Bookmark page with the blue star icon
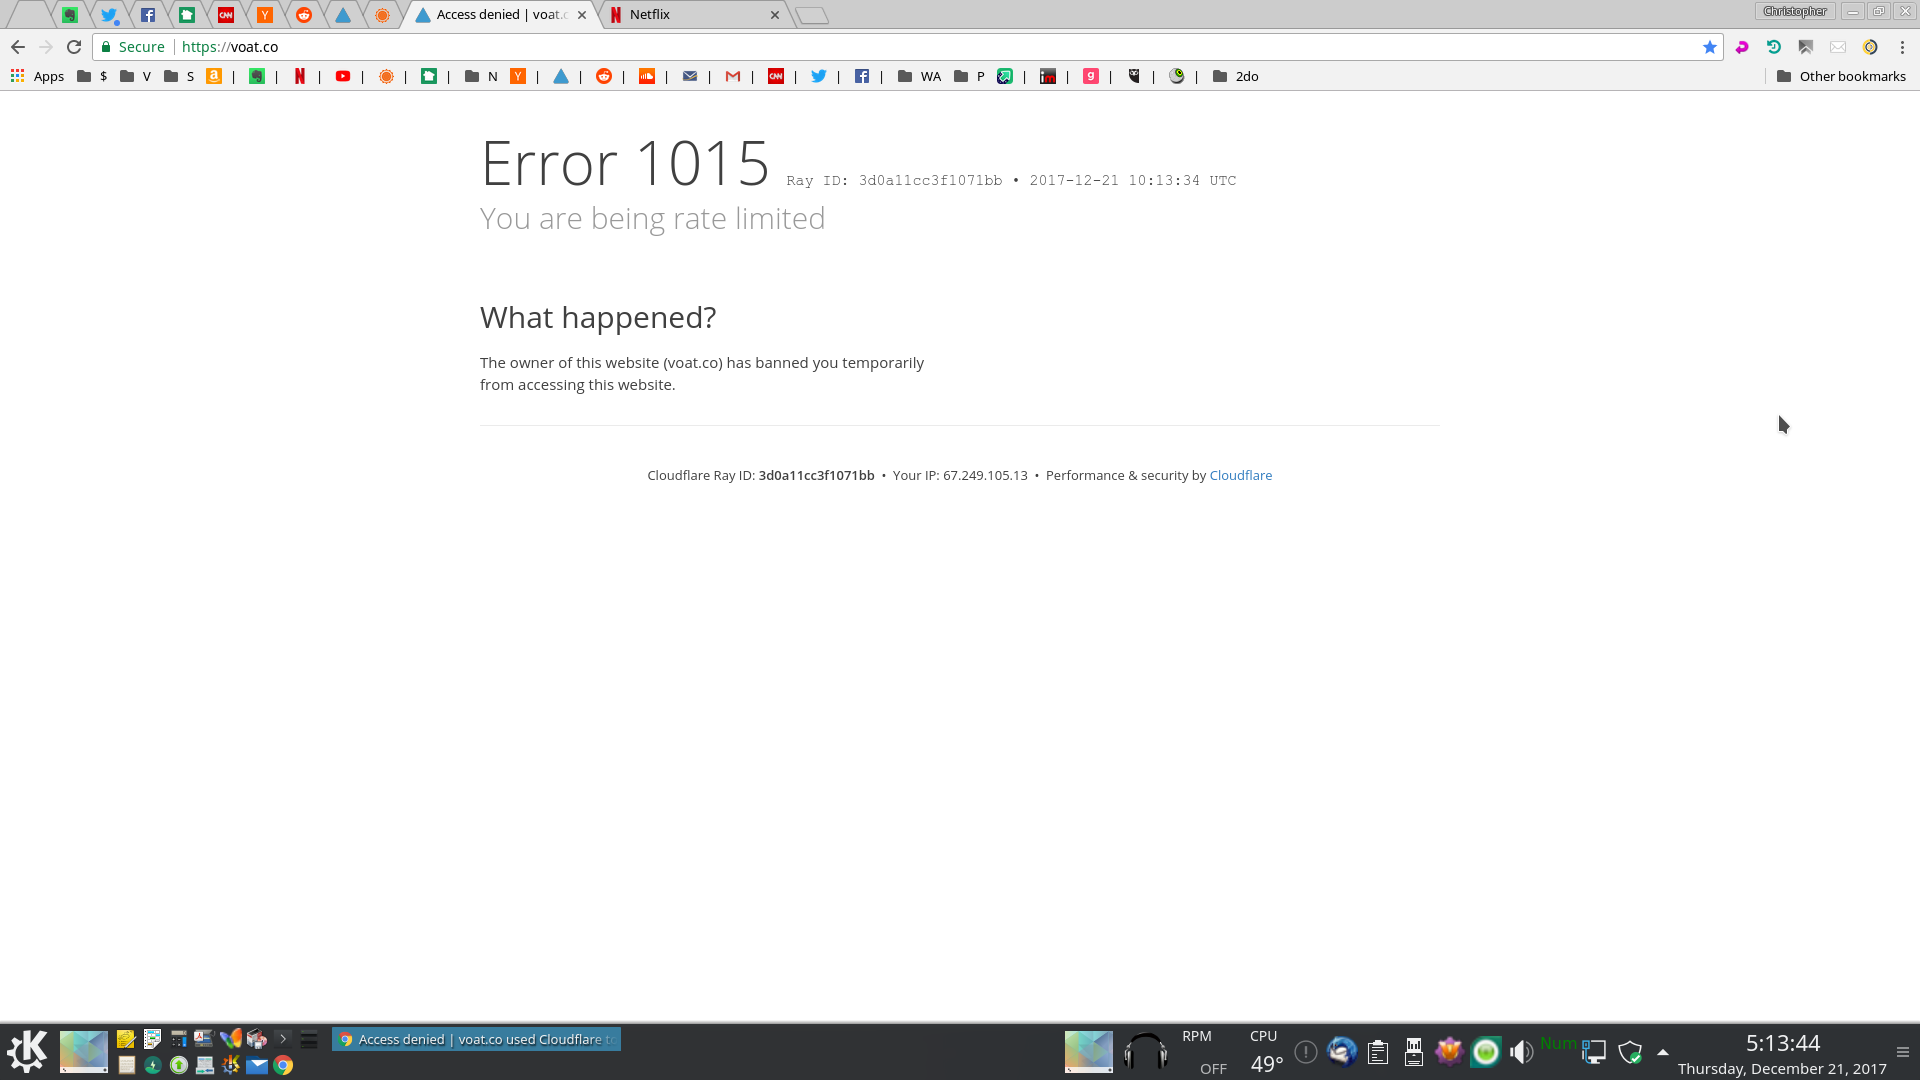 pyautogui.click(x=1709, y=47)
